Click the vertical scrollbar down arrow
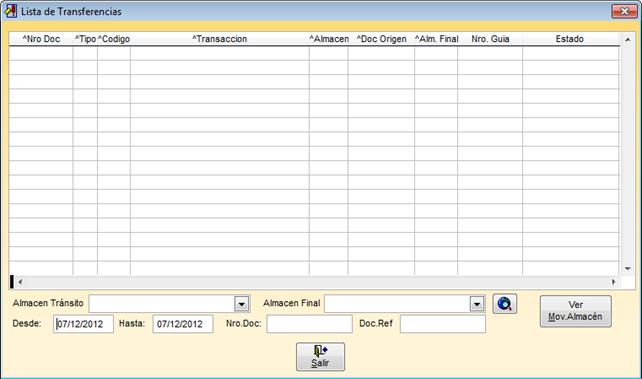This screenshot has height=379, width=642. point(628,269)
